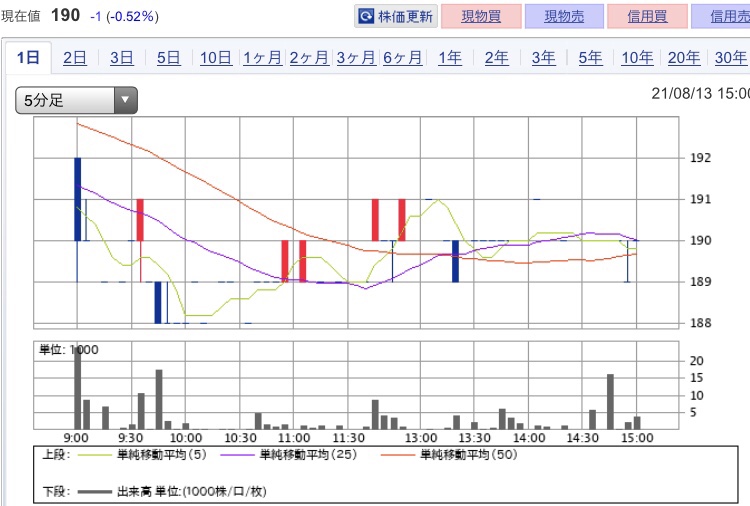
Task: Switch to the 5日 period tab
Action: (168, 58)
